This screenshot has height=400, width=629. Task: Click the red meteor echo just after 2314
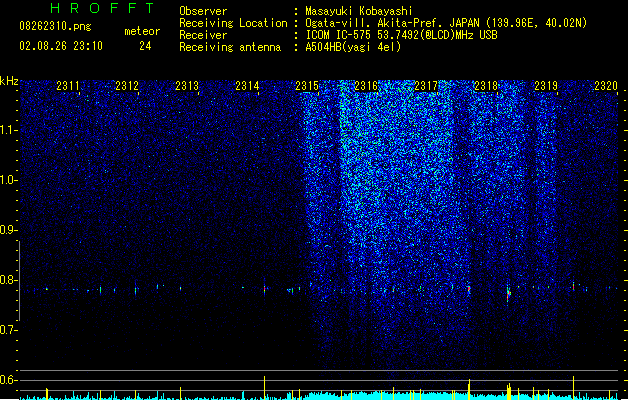264,288
